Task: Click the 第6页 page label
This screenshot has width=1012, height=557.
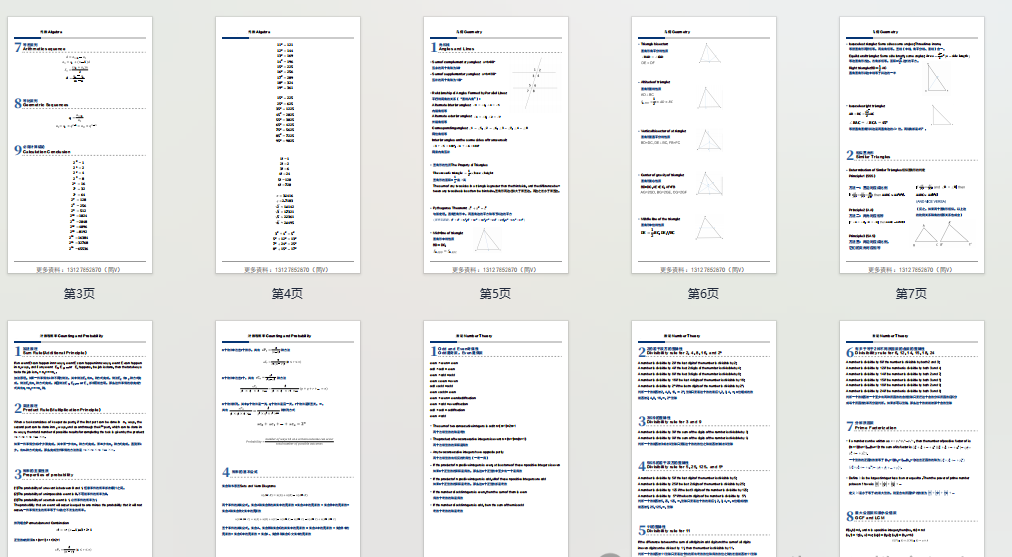Action: coord(703,294)
